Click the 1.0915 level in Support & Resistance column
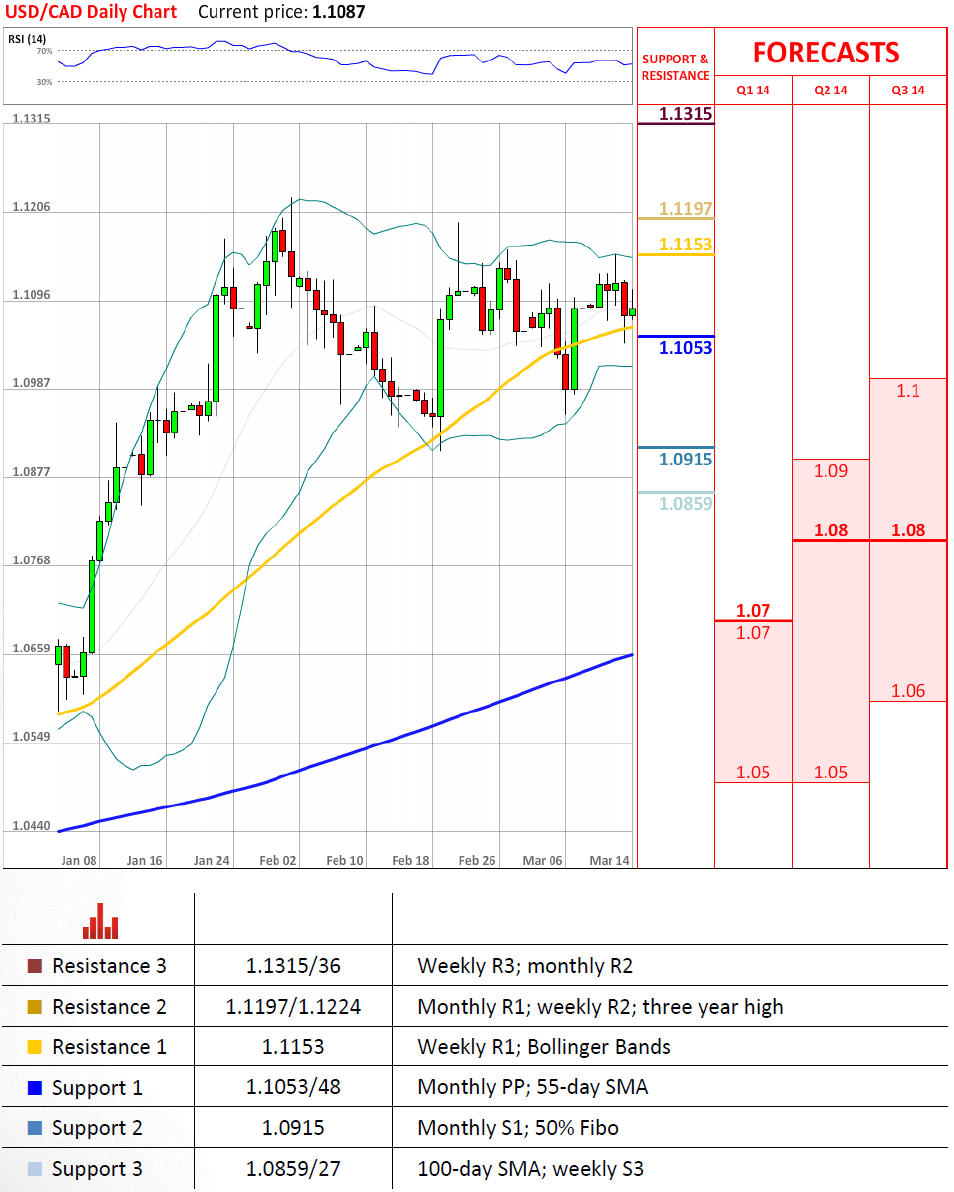Screen dimensions: 954x1192 [685, 459]
